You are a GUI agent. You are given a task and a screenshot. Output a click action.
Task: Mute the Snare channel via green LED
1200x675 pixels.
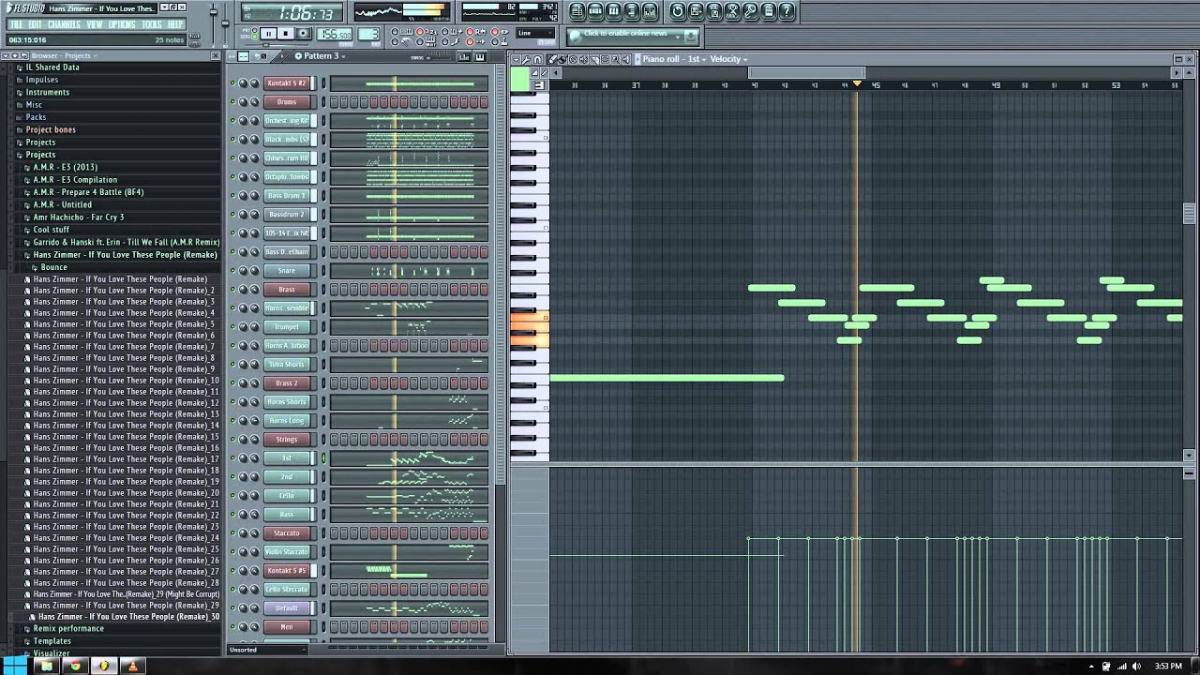click(233, 271)
